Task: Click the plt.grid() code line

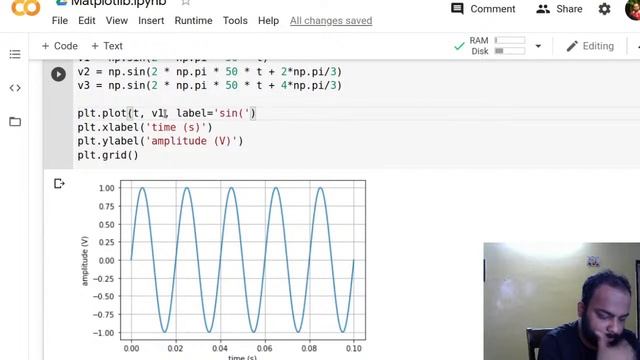Action: [108, 155]
